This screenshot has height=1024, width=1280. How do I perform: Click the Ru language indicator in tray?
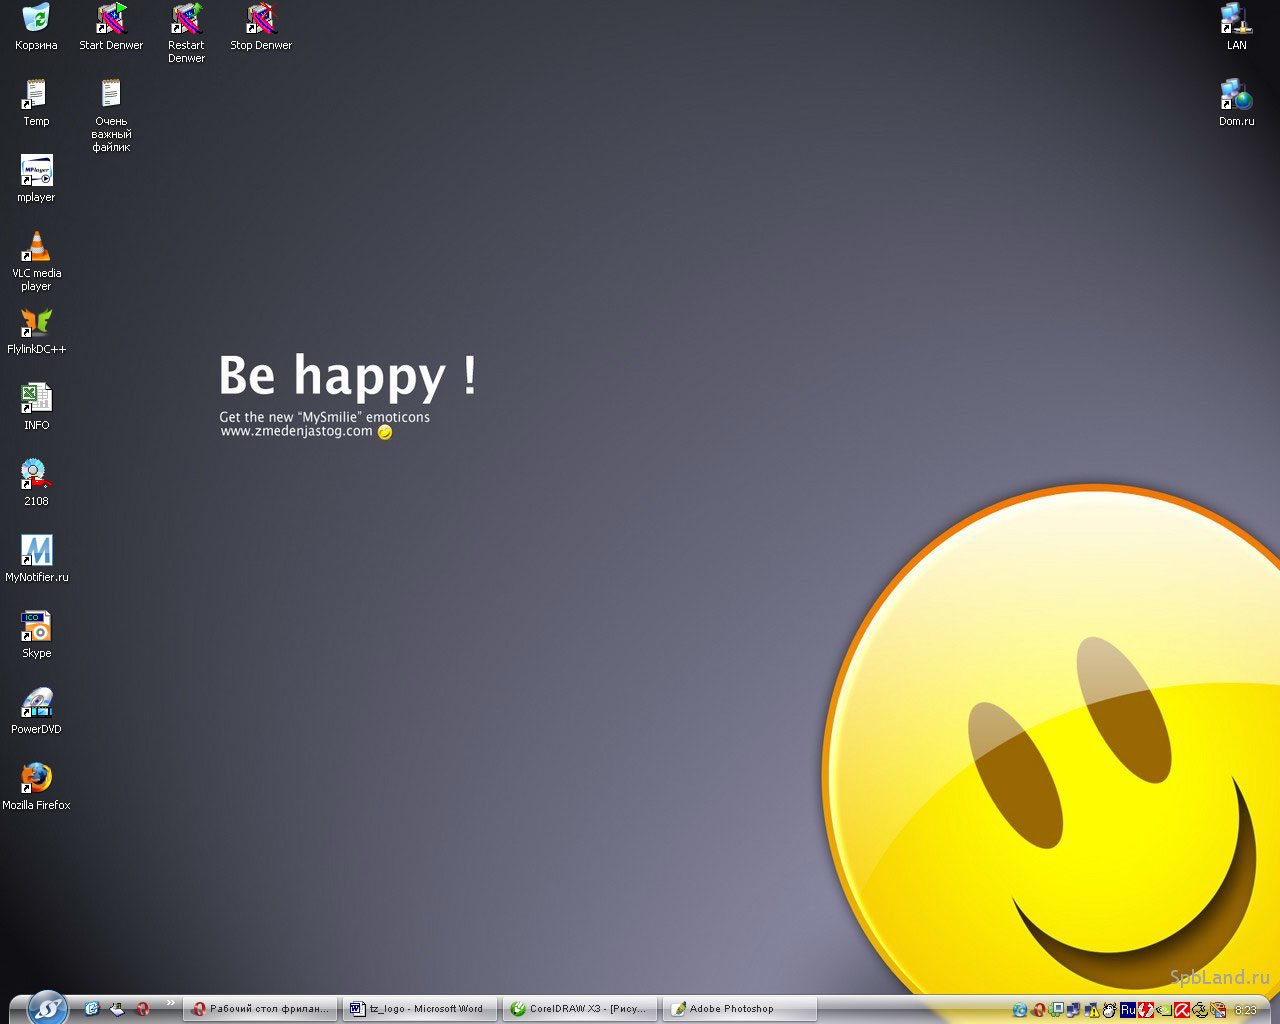tap(1127, 1010)
